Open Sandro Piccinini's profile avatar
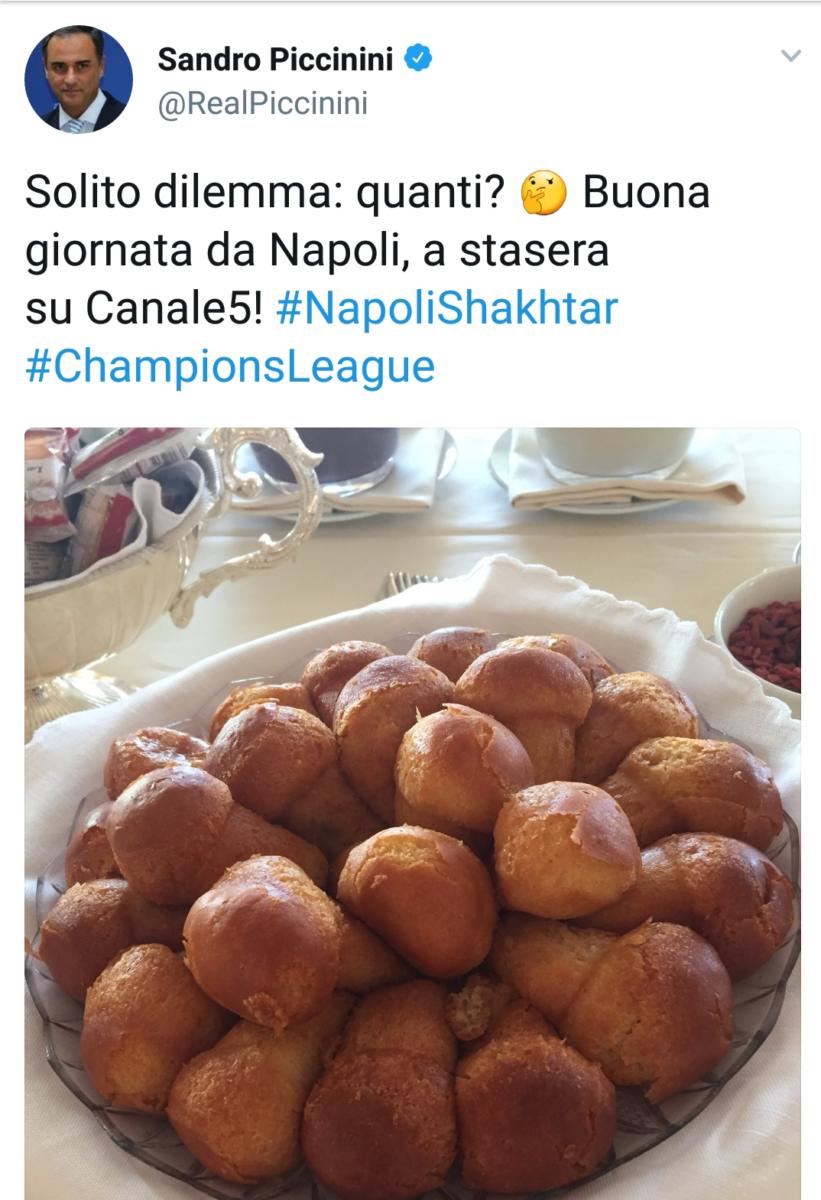821x1200 pixels. click(78, 79)
